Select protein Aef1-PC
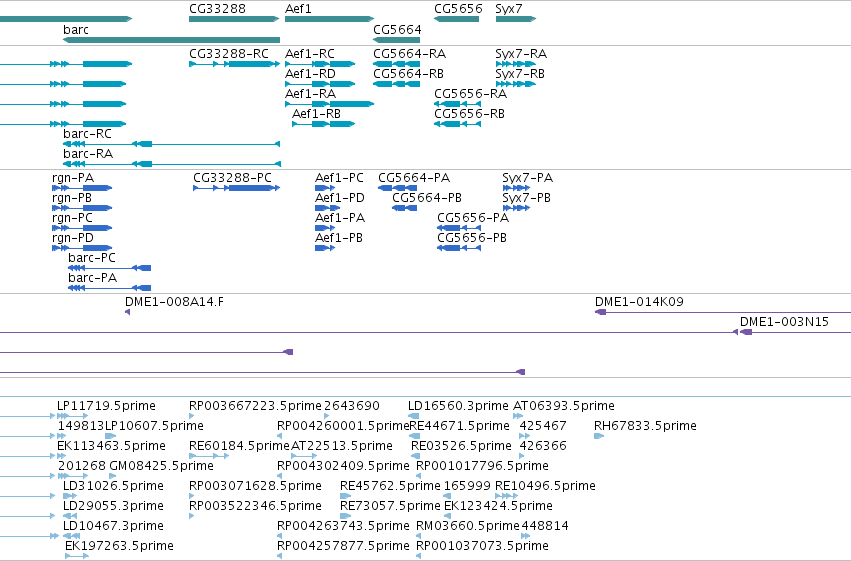 click(325, 188)
